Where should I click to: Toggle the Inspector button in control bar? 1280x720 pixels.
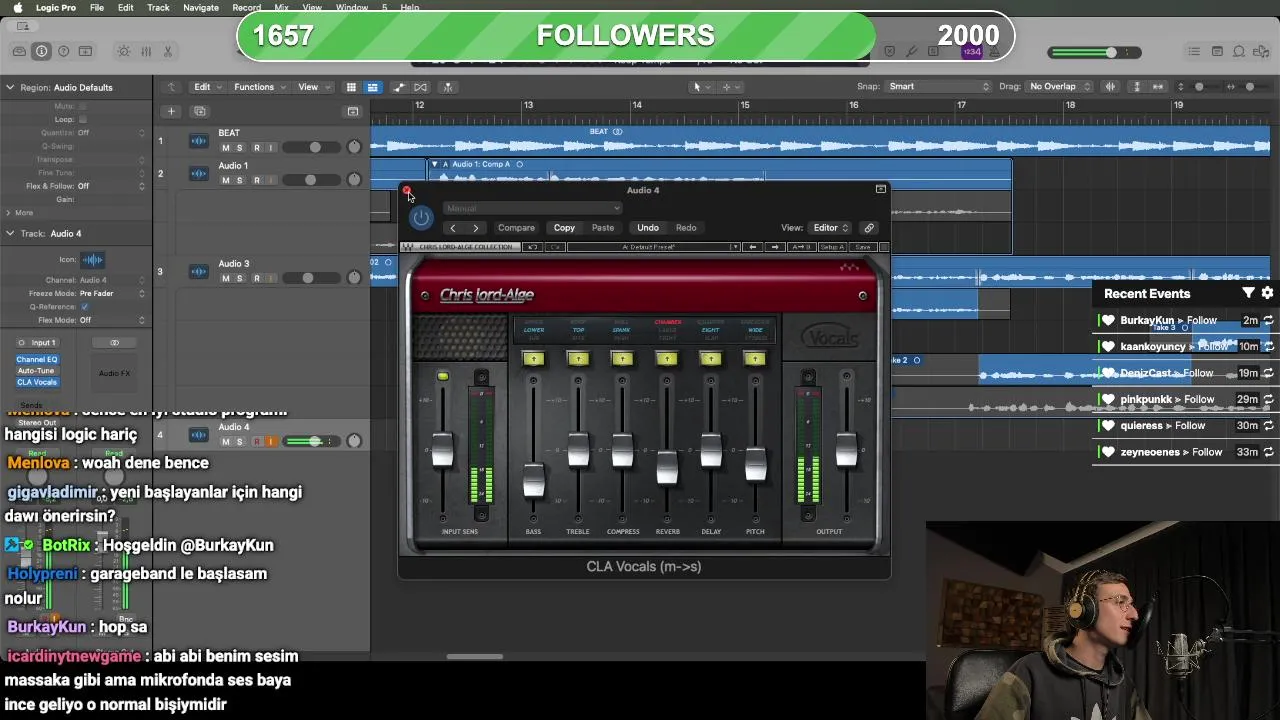[x=41, y=52]
